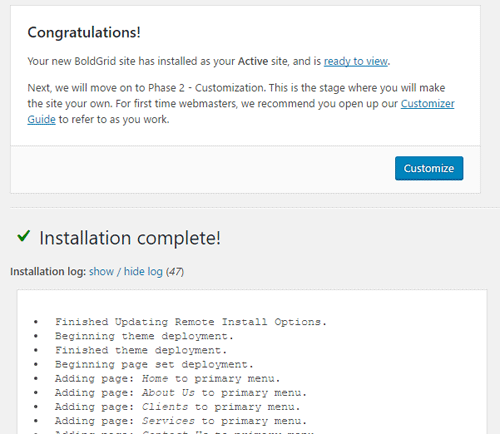Click the bold word 'Active'

(x=253, y=61)
